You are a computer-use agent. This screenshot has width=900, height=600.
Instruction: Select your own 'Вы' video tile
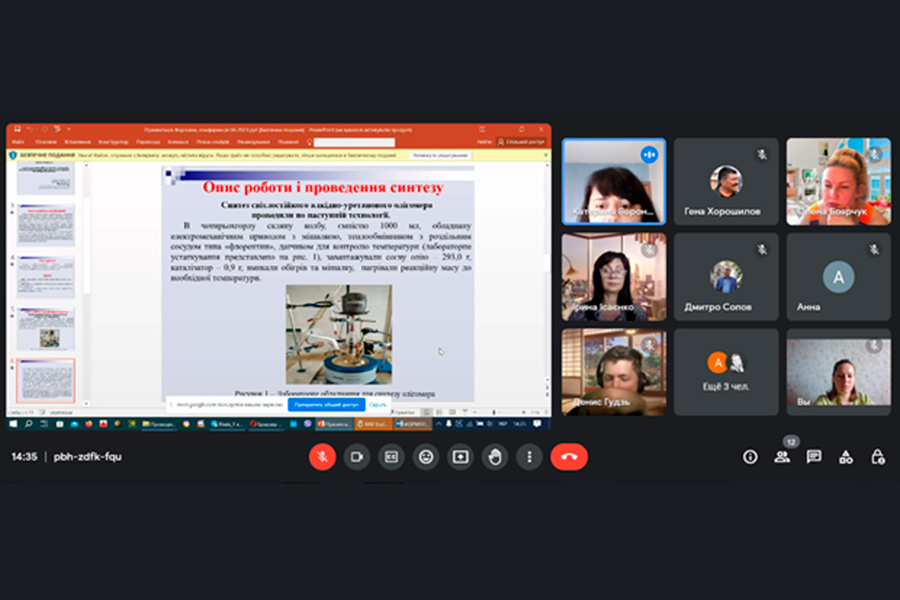[839, 372]
